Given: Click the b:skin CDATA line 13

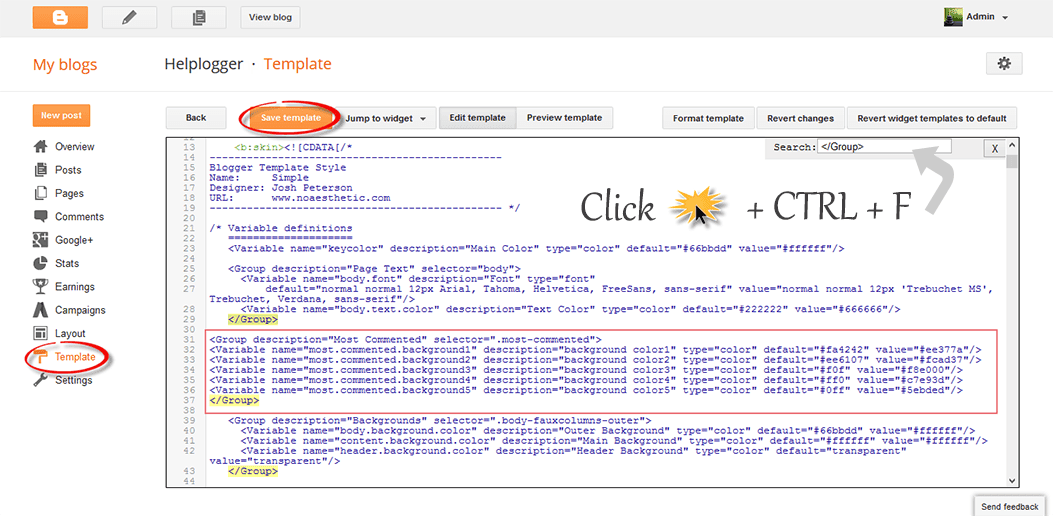Looking at the screenshot, I should (293, 147).
